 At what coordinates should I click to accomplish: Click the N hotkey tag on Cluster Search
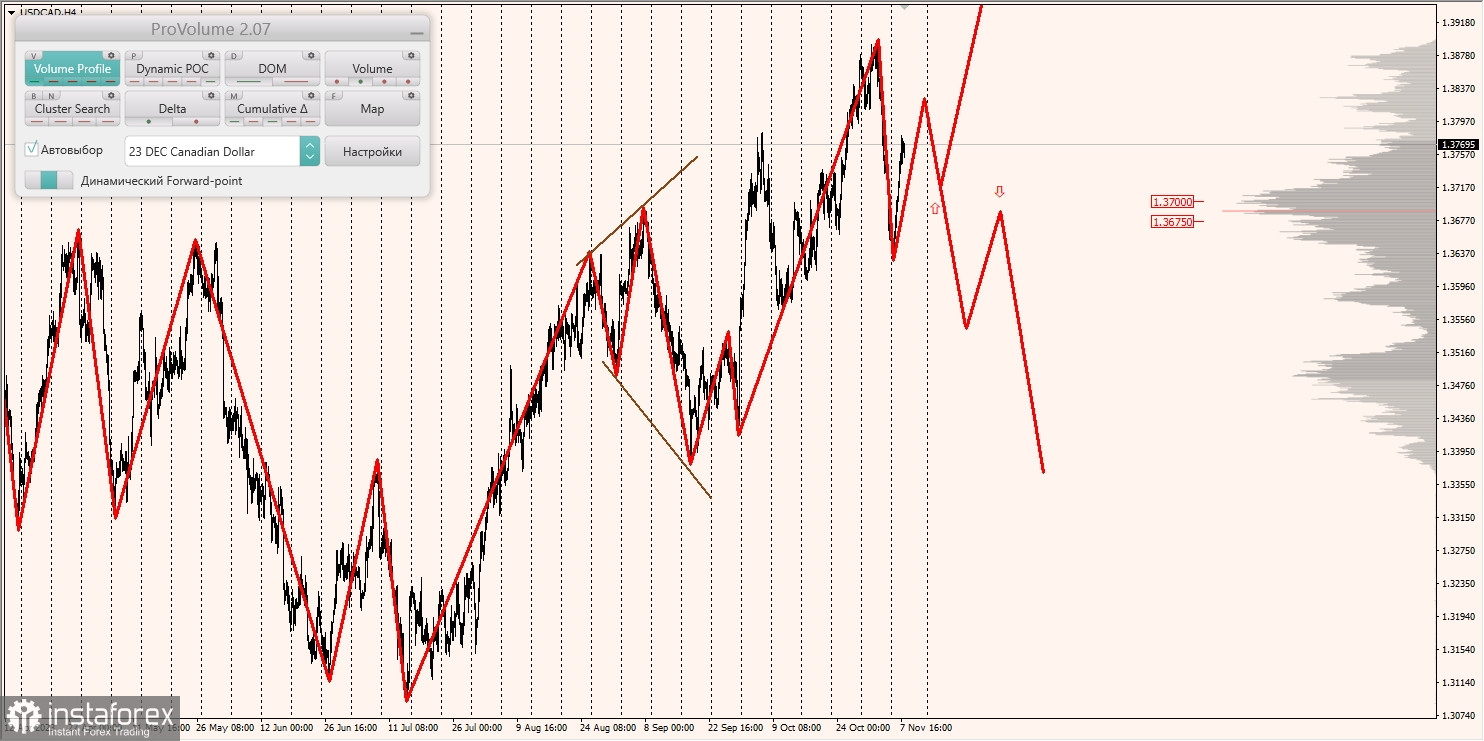[x=51, y=96]
